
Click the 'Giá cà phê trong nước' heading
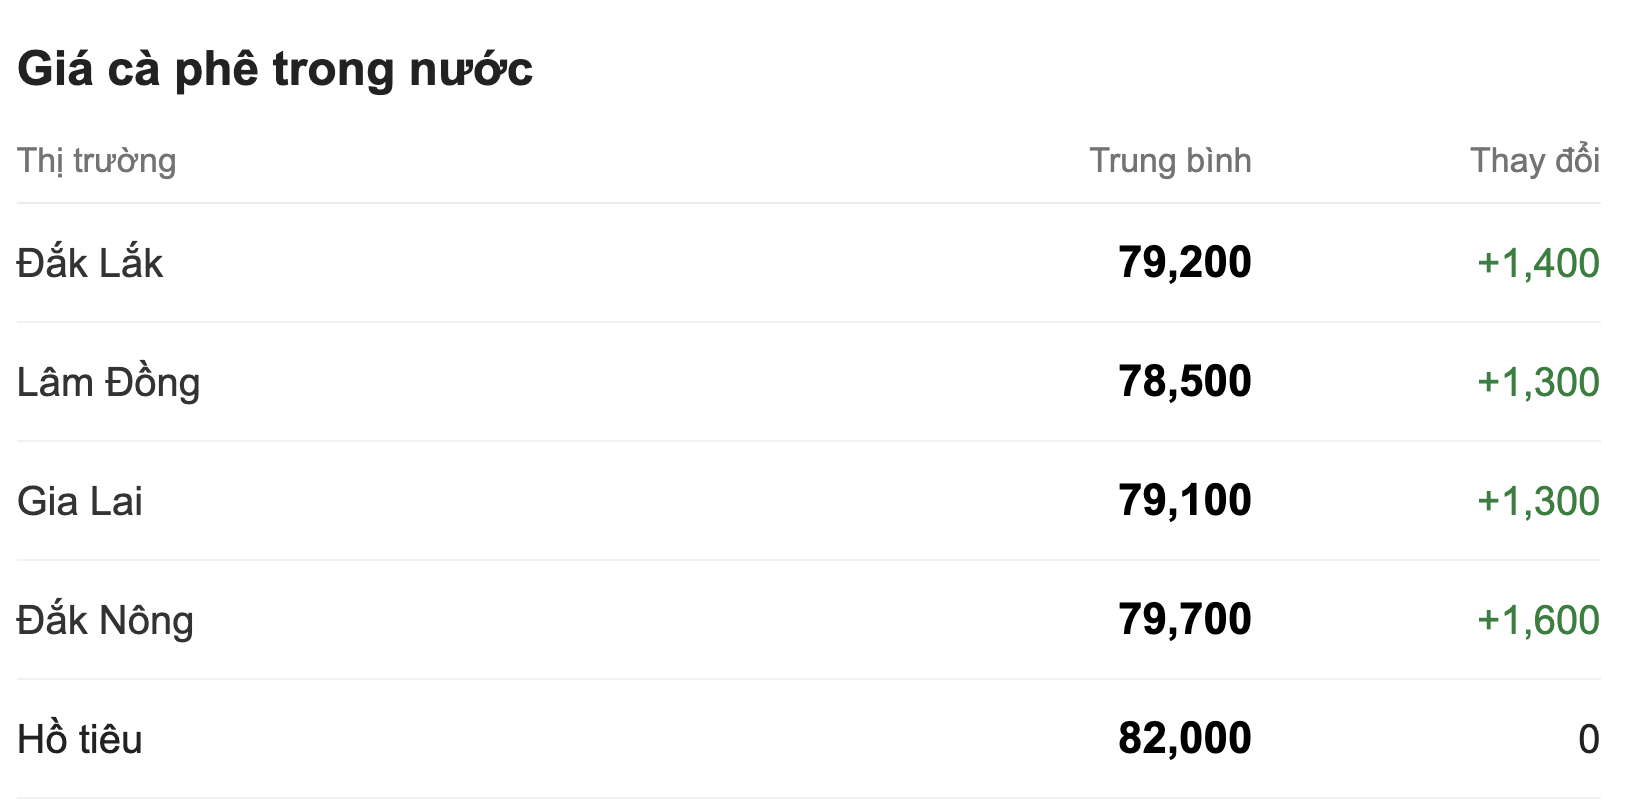tap(275, 69)
